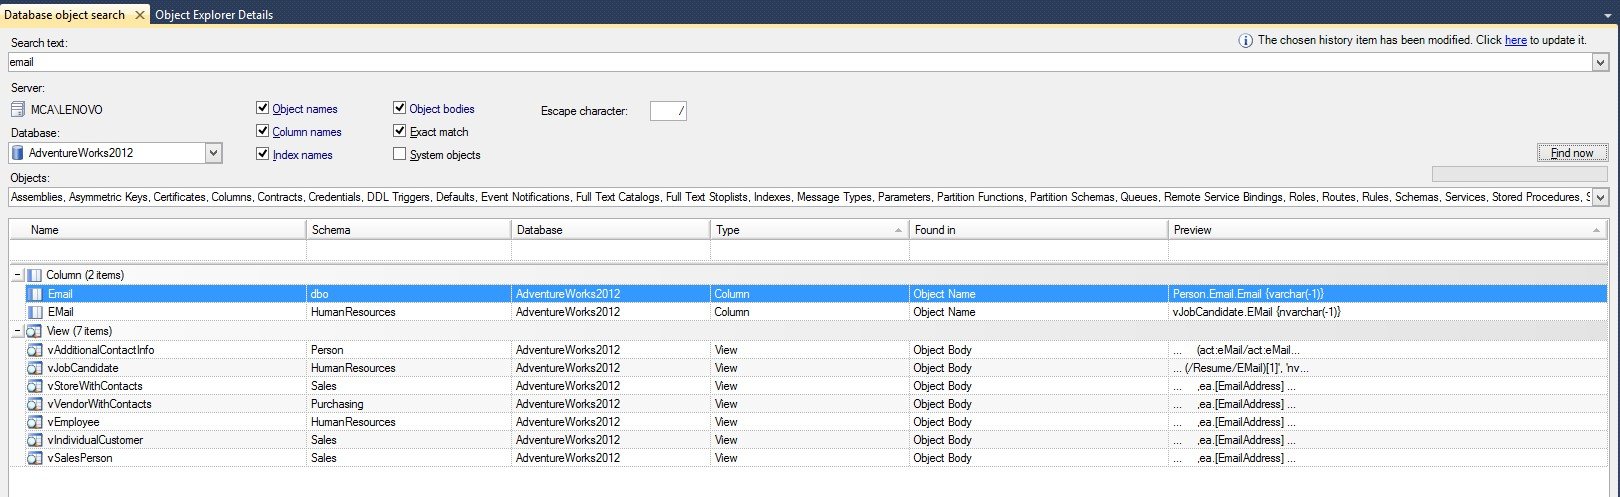Click the column icon of dbo Email row
The height and width of the screenshot is (497, 1620).
coord(35,294)
